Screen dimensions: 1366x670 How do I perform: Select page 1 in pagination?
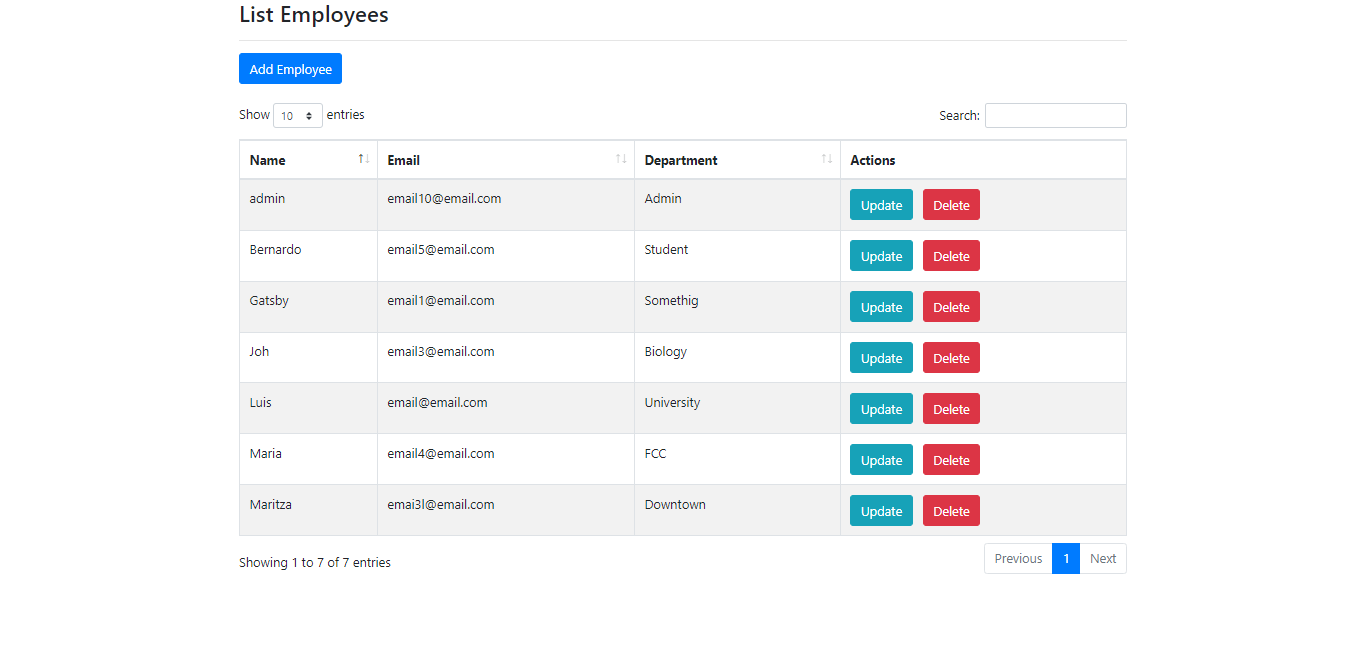click(x=1066, y=559)
